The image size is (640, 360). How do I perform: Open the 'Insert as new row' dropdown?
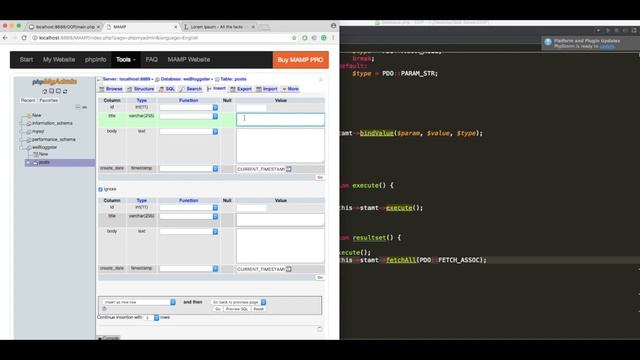click(x=139, y=302)
